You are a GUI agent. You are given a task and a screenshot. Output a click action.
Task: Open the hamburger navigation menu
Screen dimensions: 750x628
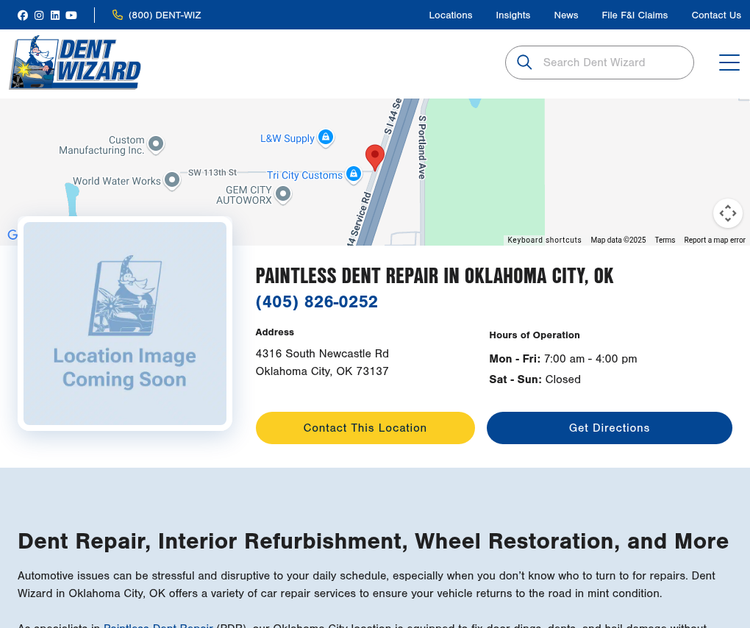729,62
